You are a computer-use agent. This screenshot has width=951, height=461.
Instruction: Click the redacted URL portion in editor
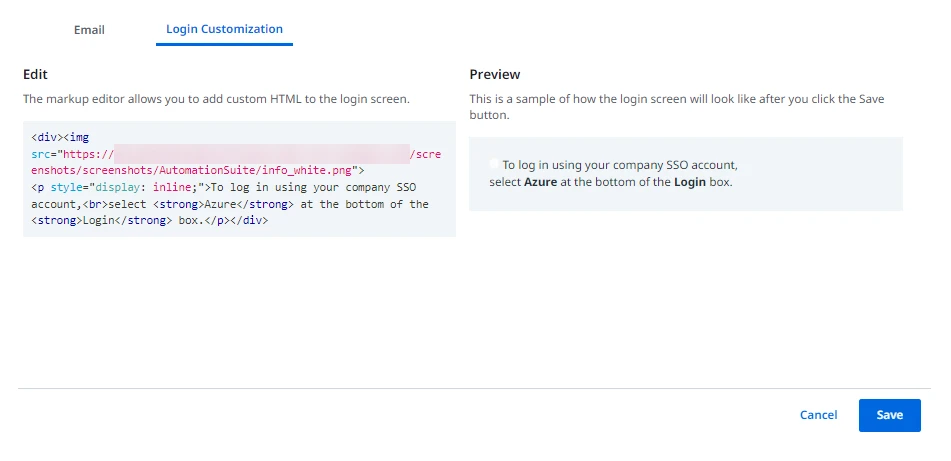click(262, 154)
